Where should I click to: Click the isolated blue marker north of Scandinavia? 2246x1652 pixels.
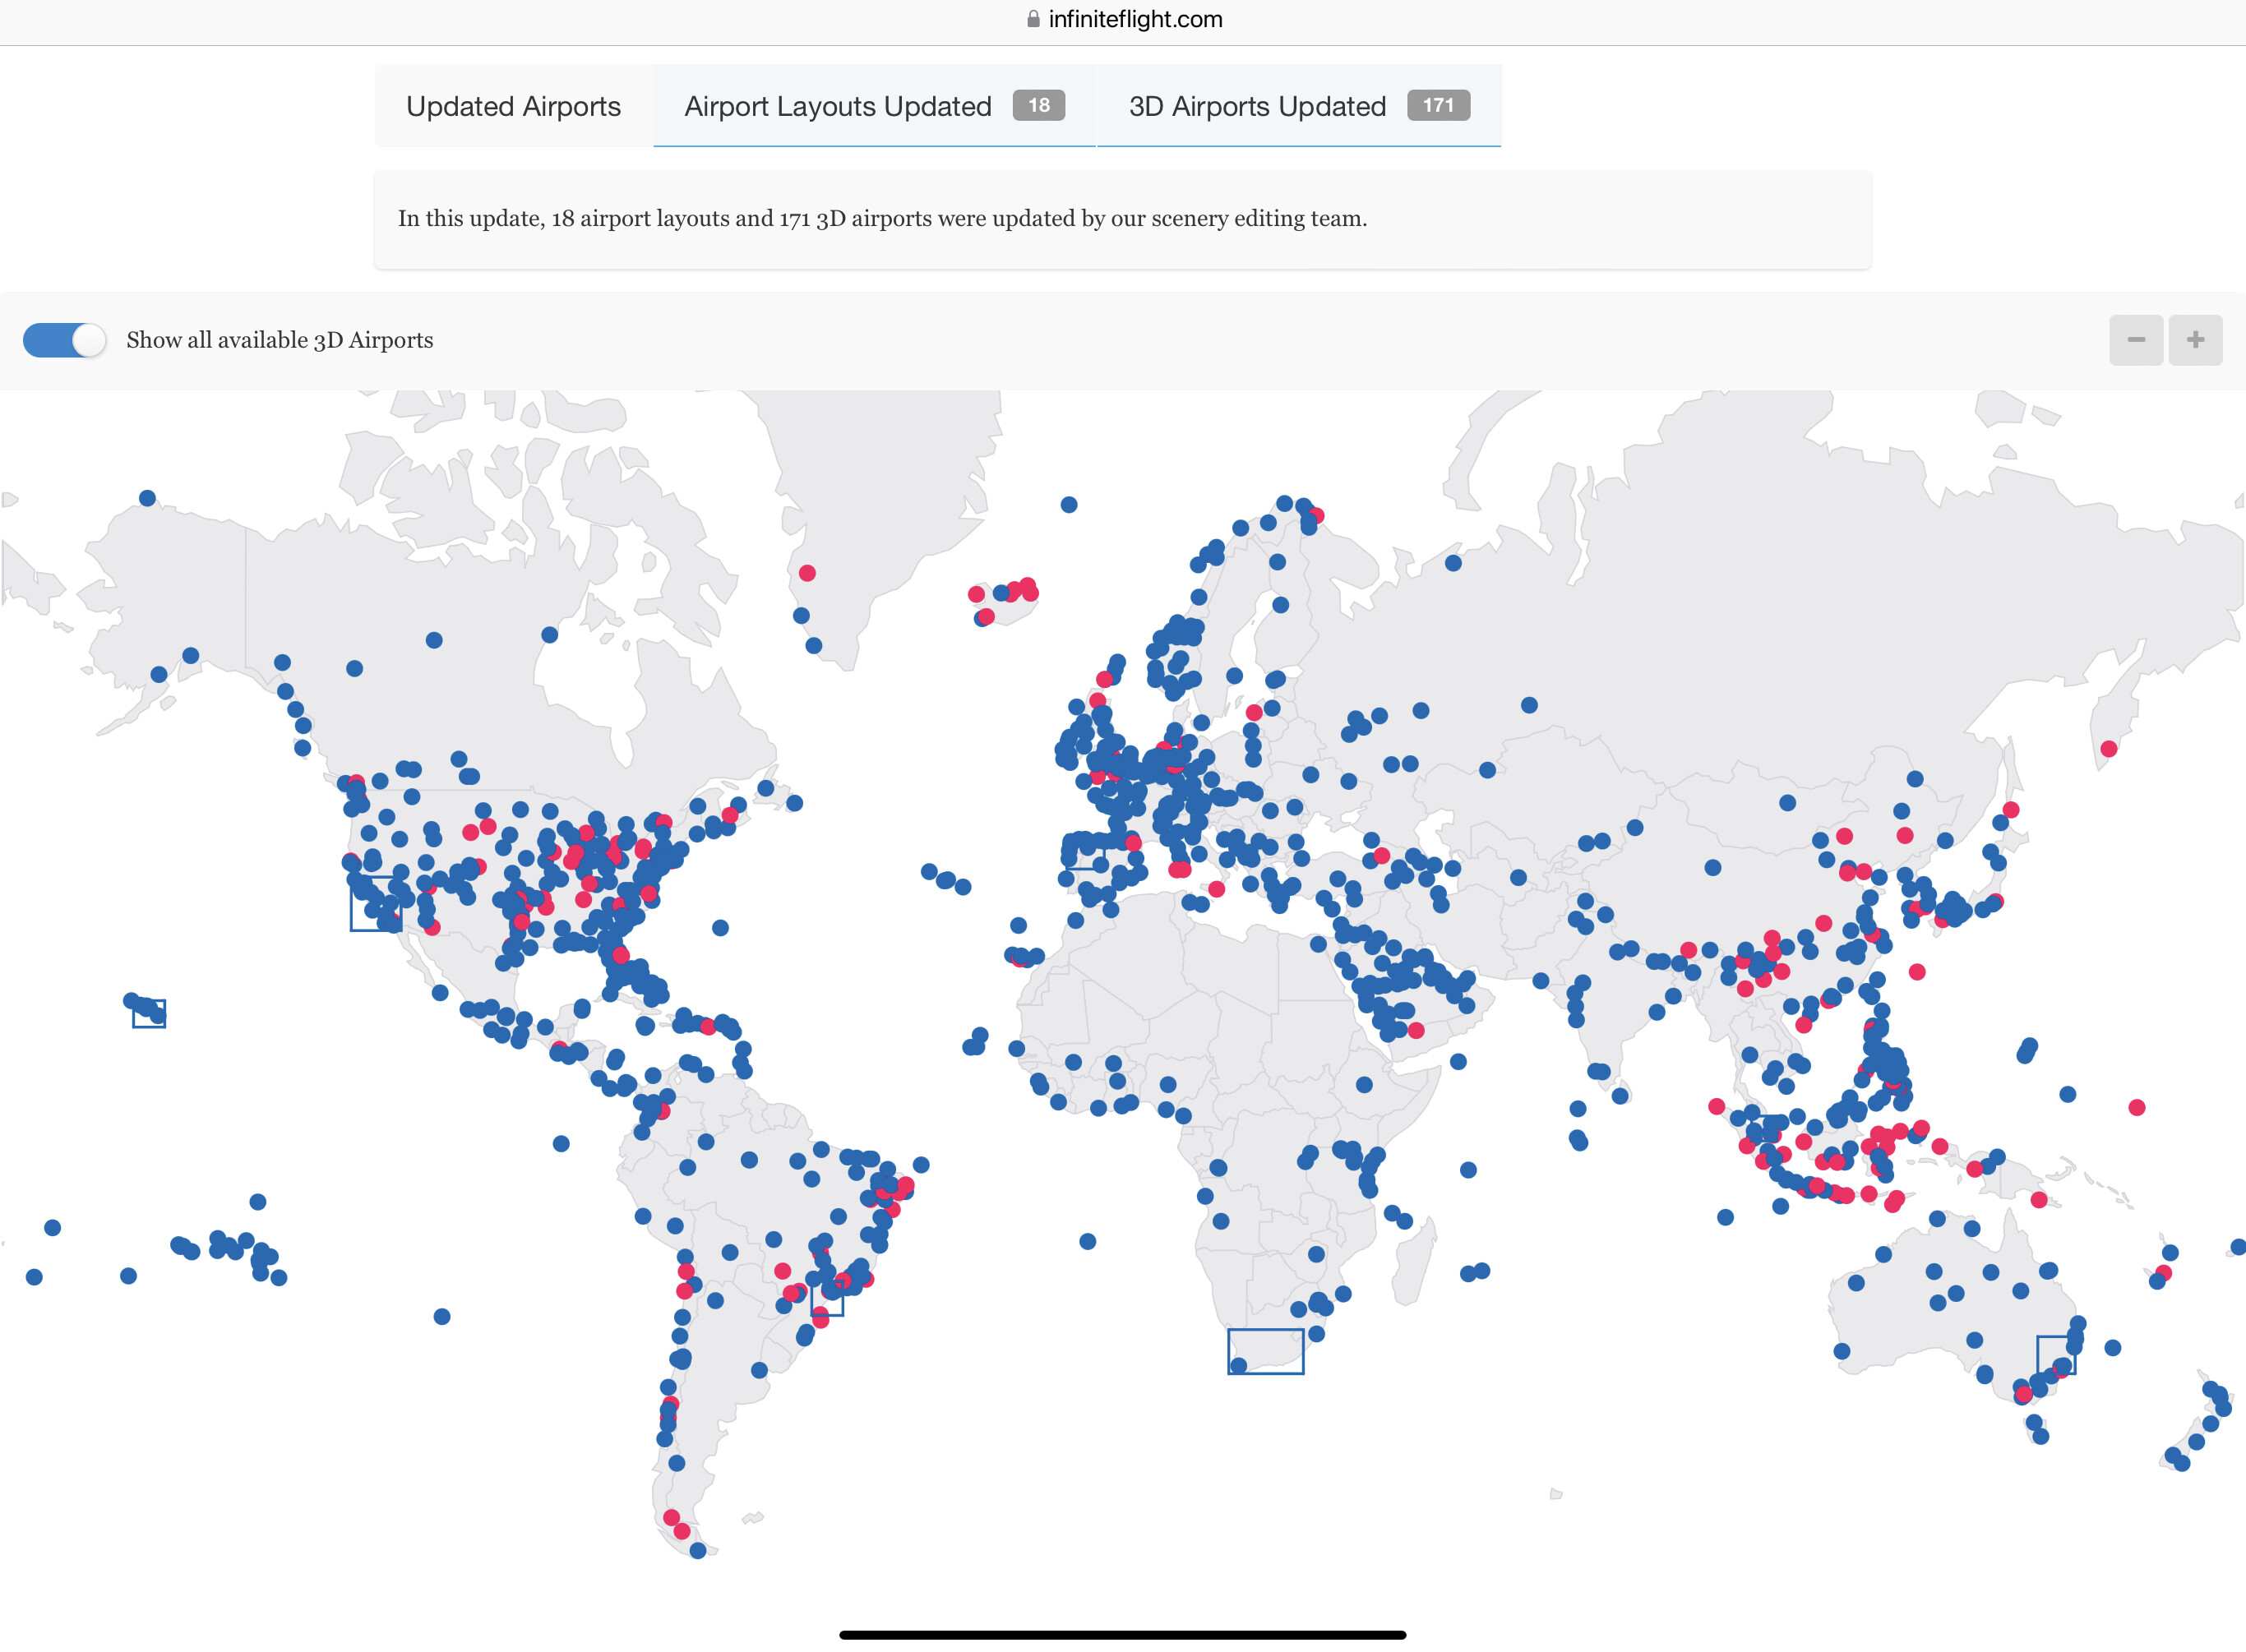click(x=1069, y=505)
